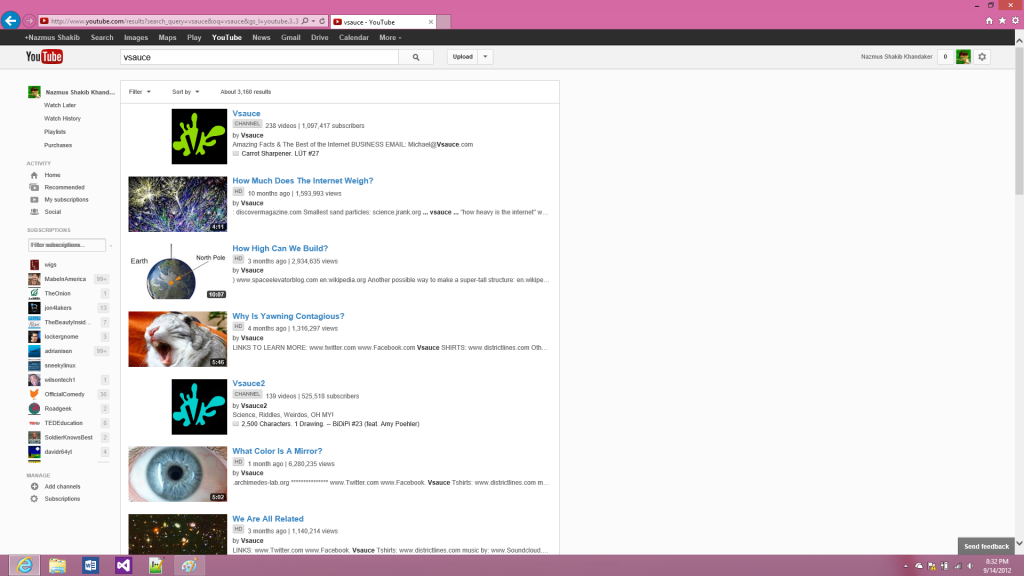Expand the Upload button arrow
1024x576 pixels.
coord(486,56)
